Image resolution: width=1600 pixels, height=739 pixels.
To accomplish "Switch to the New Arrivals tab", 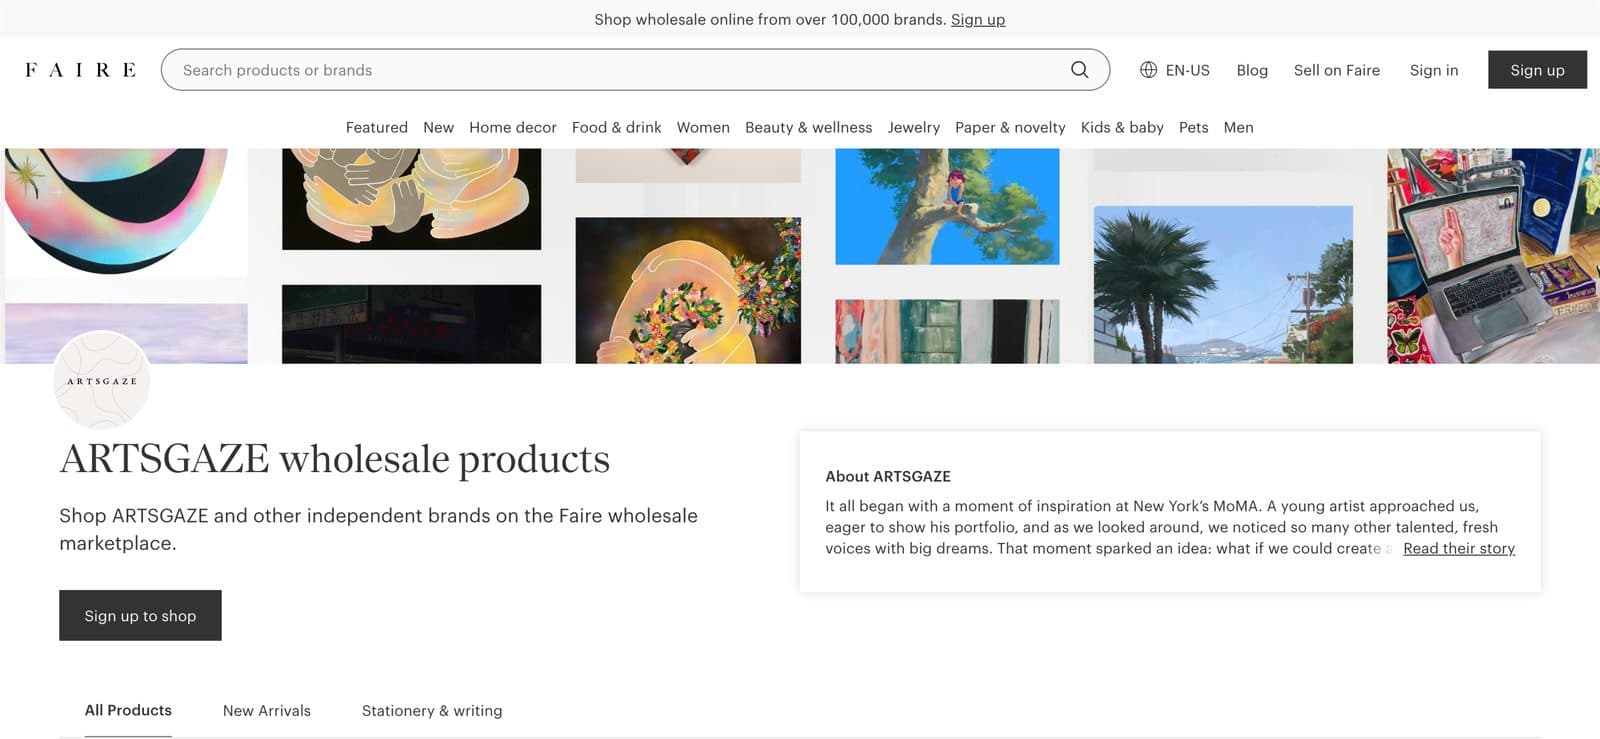I will pyautogui.click(x=266, y=711).
